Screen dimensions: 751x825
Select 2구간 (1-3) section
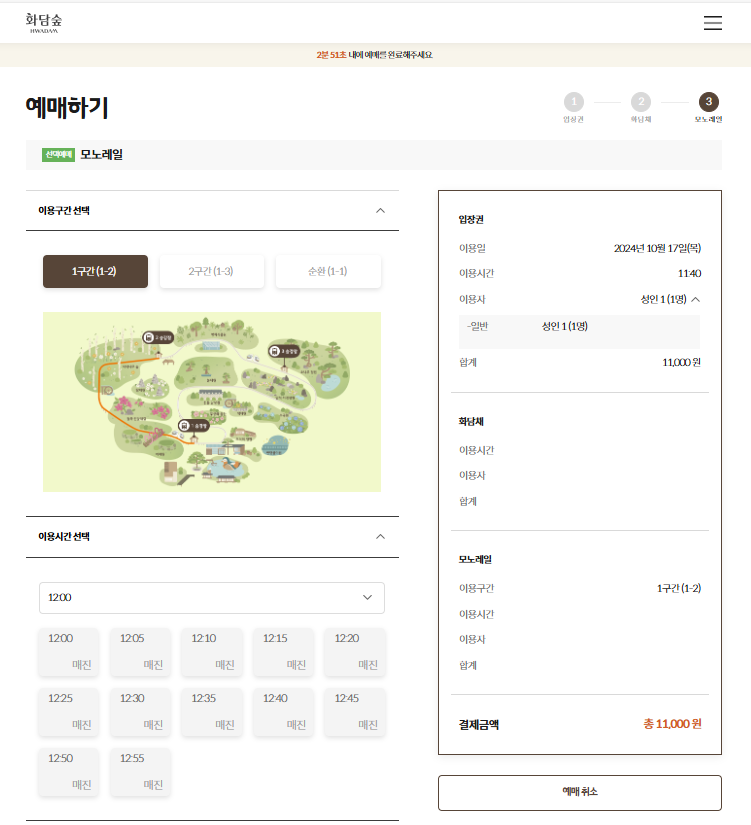coord(212,271)
